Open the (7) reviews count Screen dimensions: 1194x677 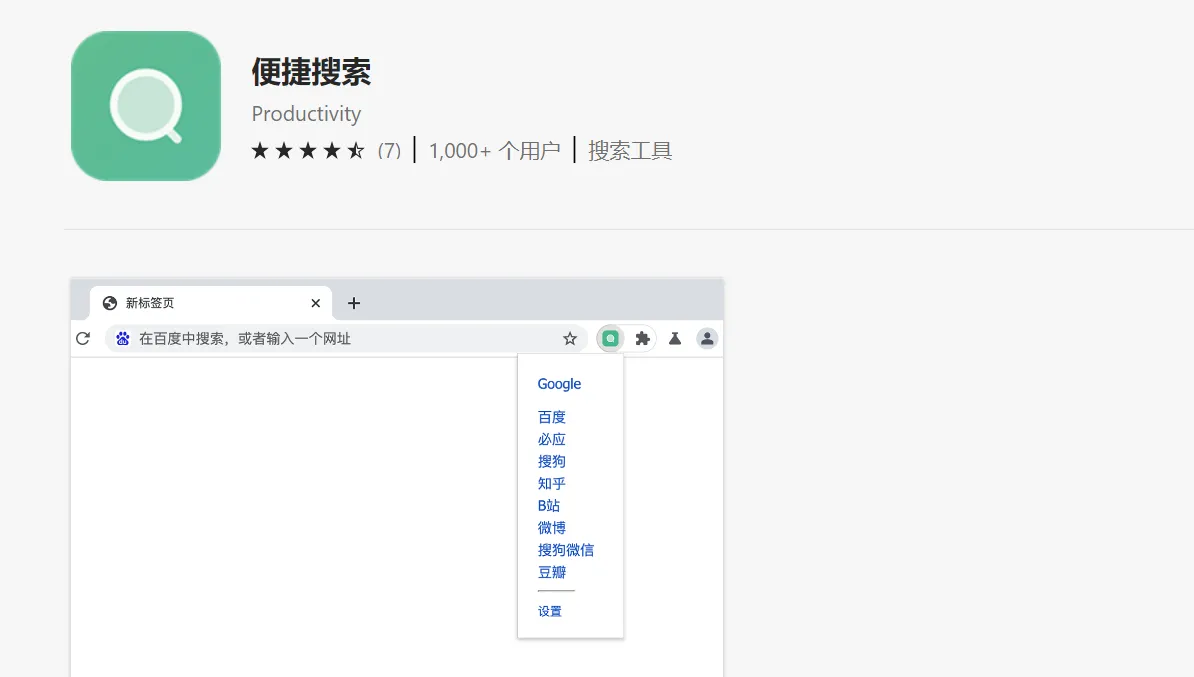[x=389, y=151]
